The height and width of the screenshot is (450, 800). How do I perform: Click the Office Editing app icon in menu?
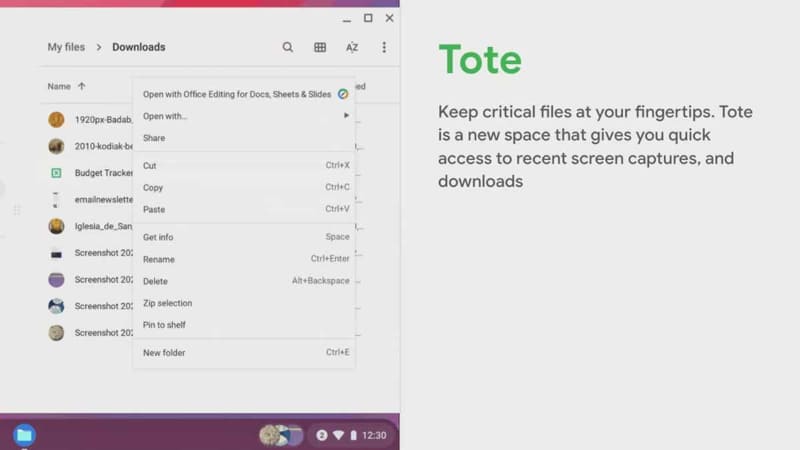(343, 94)
